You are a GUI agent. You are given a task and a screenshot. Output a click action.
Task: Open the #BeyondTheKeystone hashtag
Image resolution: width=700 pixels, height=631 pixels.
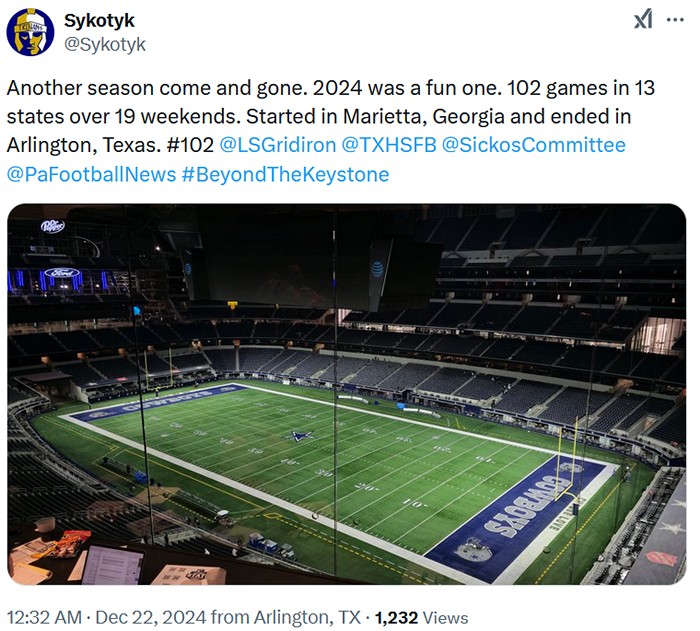[285, 174]
